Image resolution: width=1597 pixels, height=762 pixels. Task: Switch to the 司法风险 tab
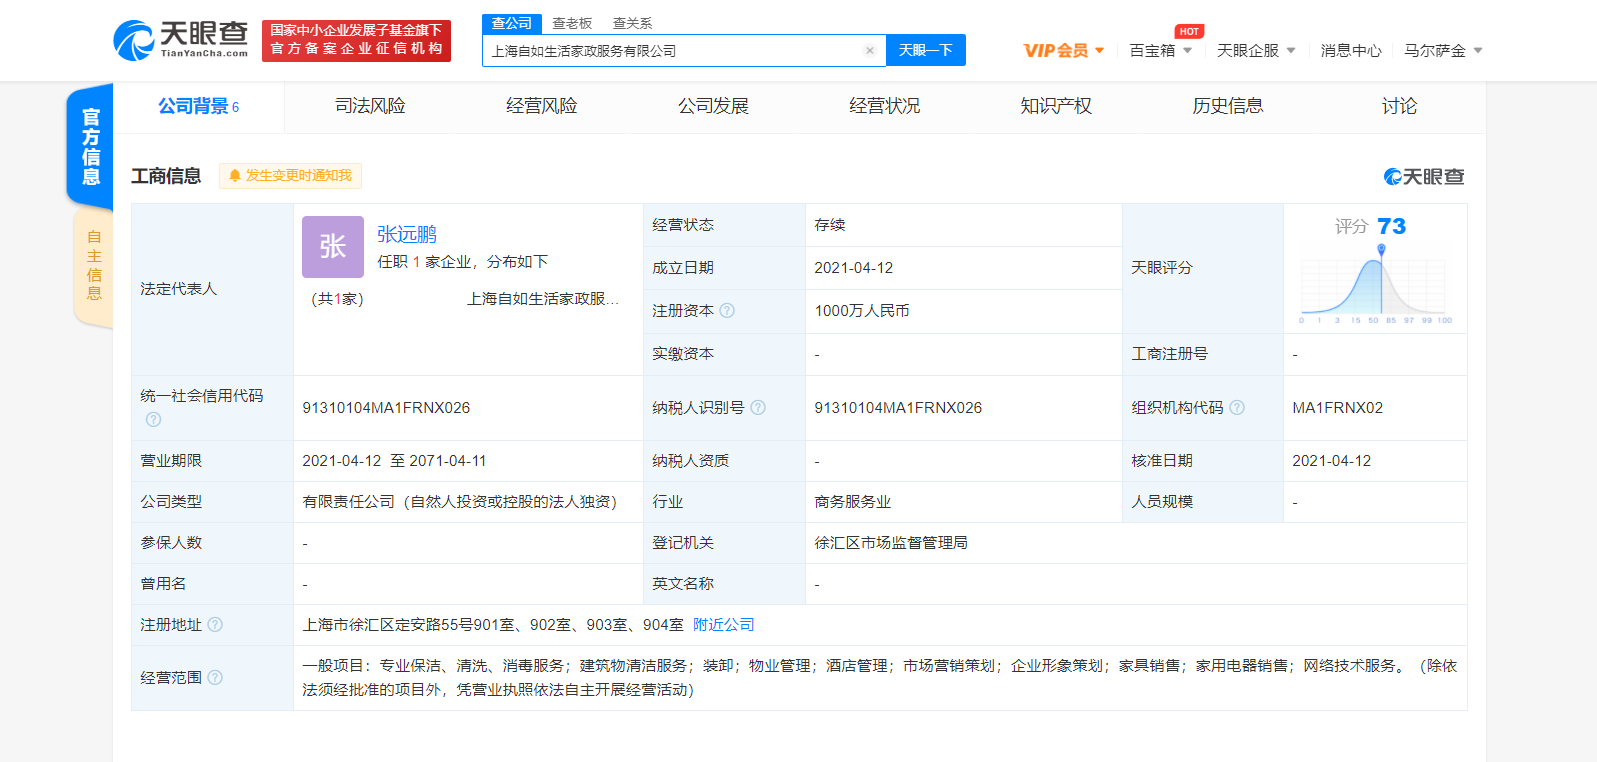pyautogui.click(x=370, y=106)
